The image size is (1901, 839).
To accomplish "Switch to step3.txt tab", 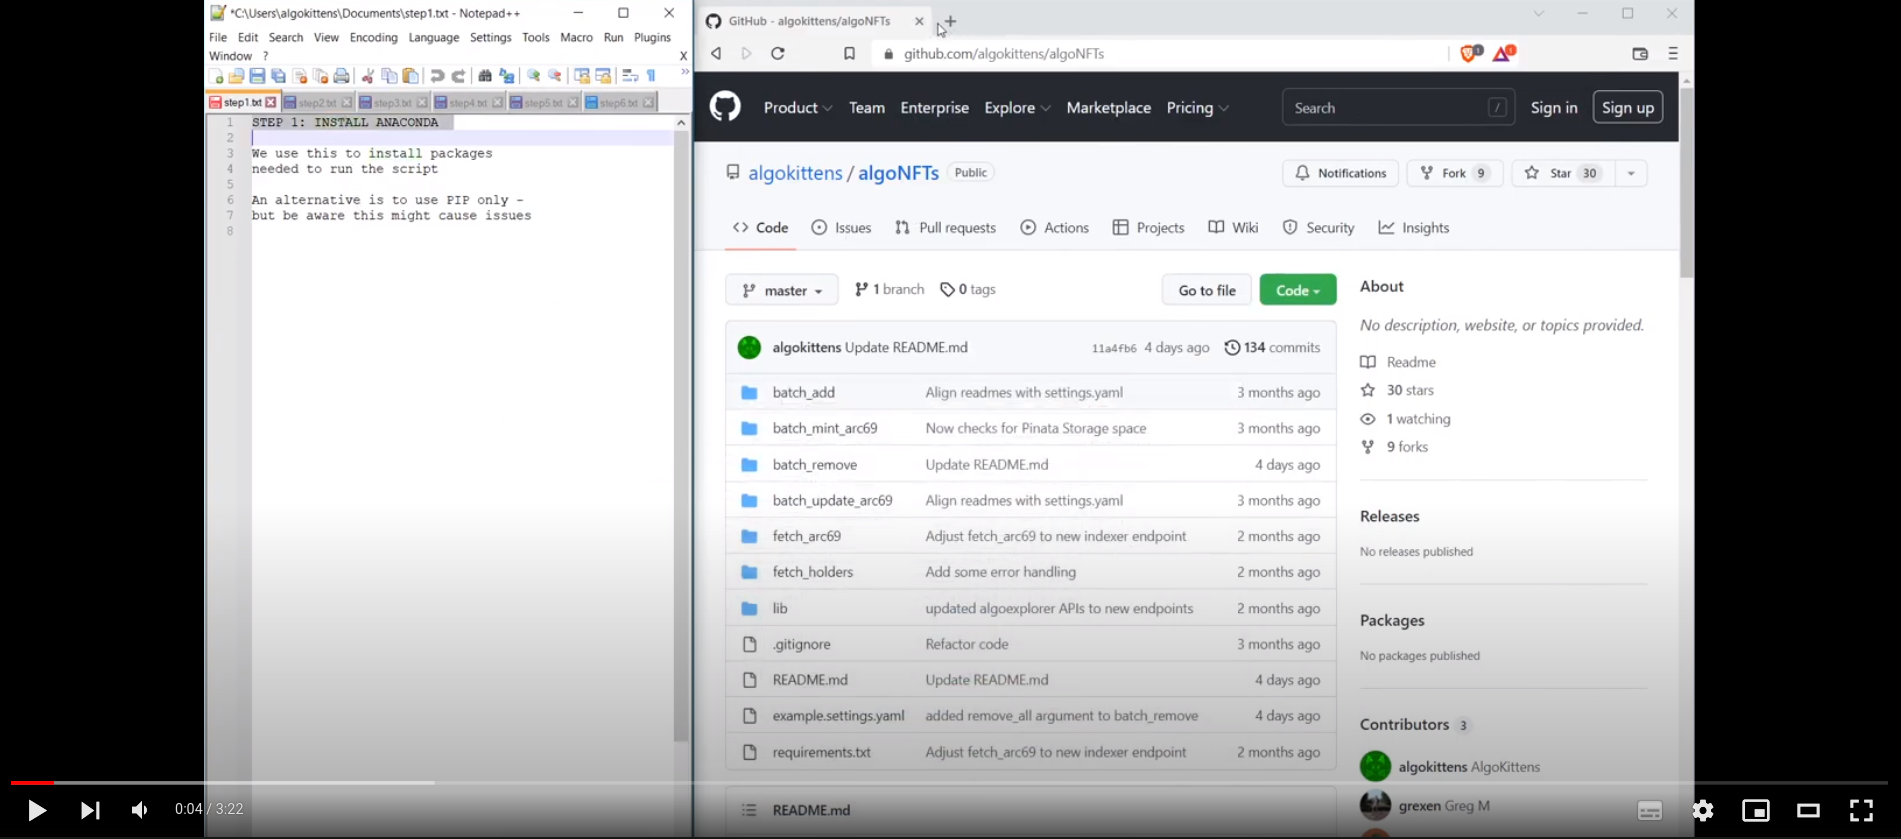I will [393, 103].
